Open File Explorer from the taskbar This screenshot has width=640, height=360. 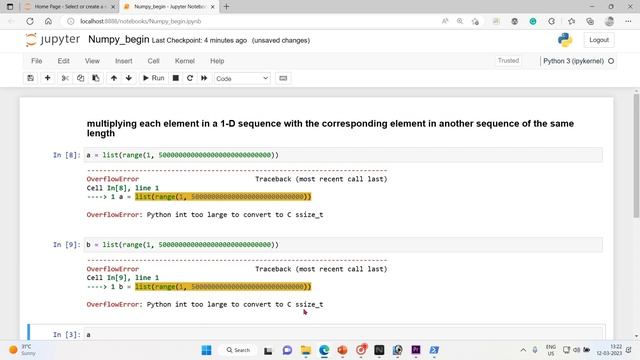coord(306,350)
